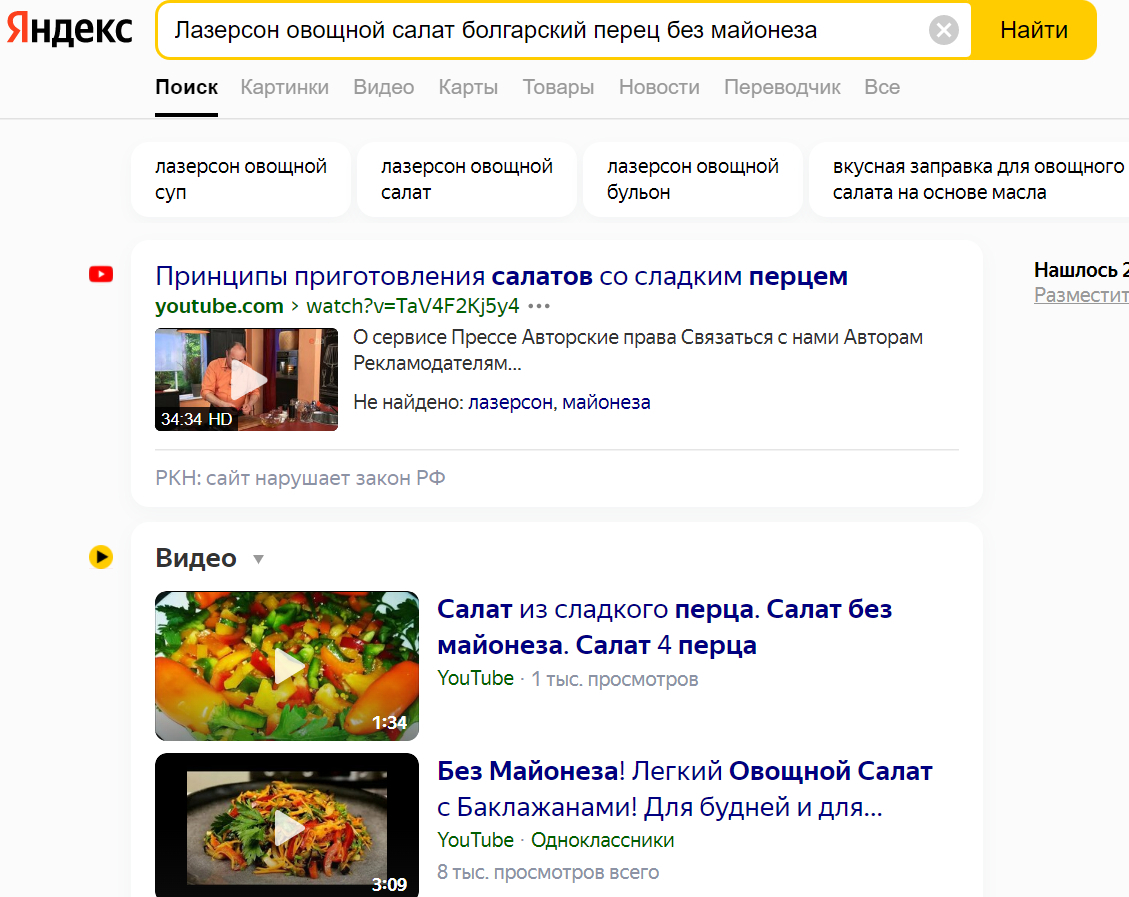Play the 3:09 eggplant salad thumbnail
This screenshot has width=1129, height=897.
click(x=287, y=825)
